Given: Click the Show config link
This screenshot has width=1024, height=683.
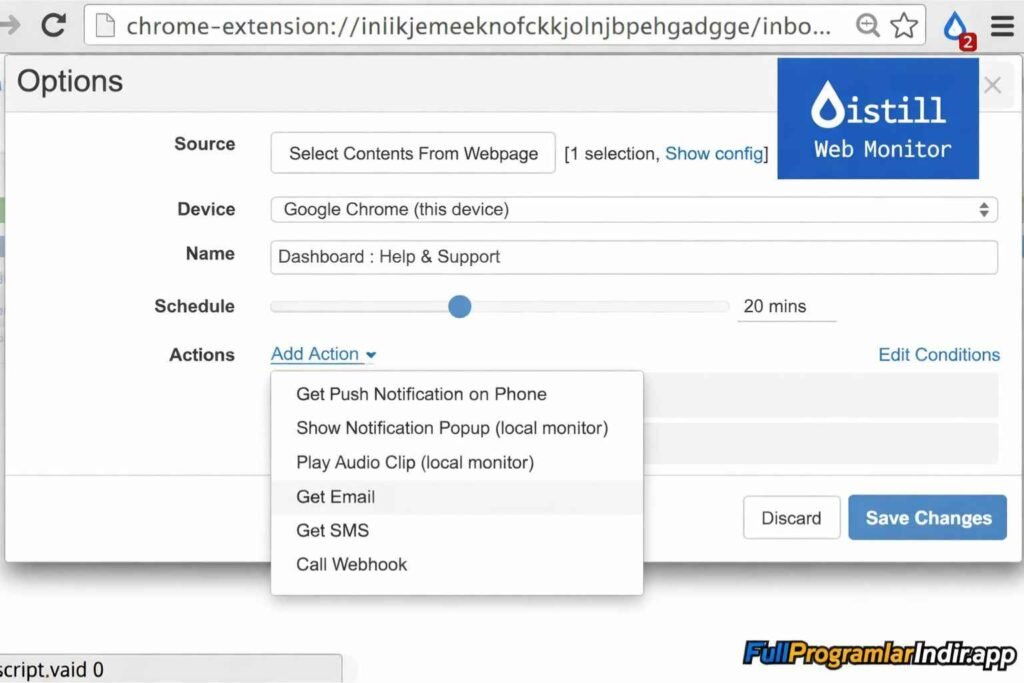Looking at the screenshot, I should coord(714,153).
